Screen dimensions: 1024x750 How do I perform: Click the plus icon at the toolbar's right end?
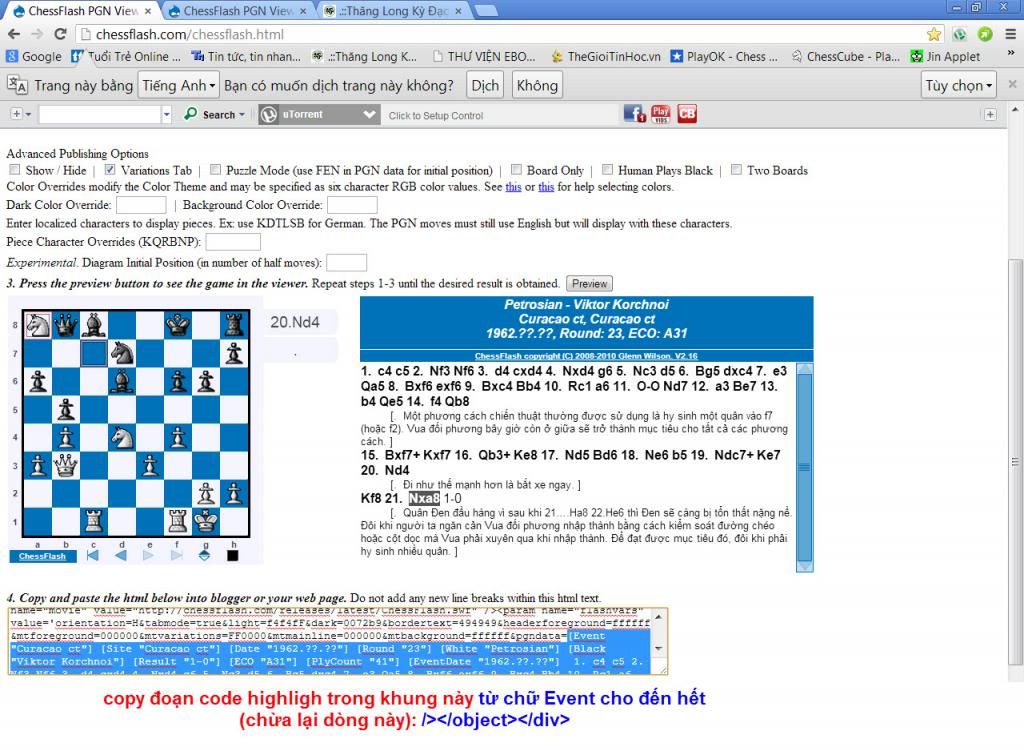pos(990,114)
